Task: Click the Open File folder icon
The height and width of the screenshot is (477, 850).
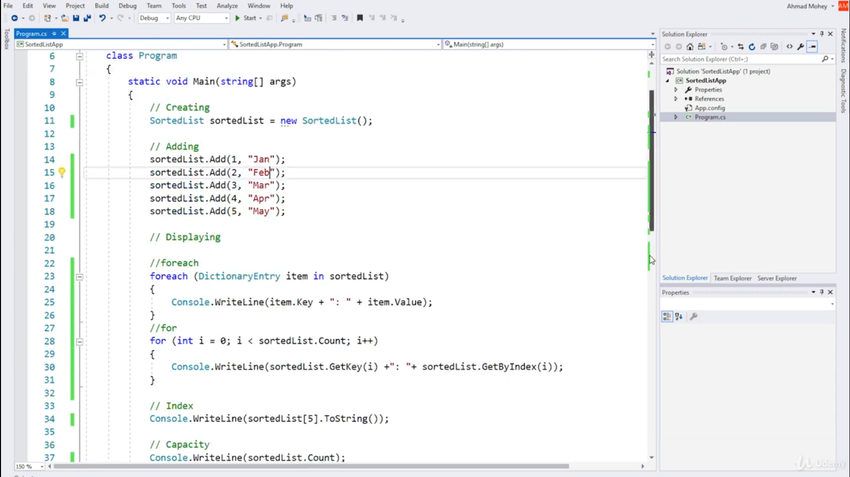Action: click(x=64, y=18)
